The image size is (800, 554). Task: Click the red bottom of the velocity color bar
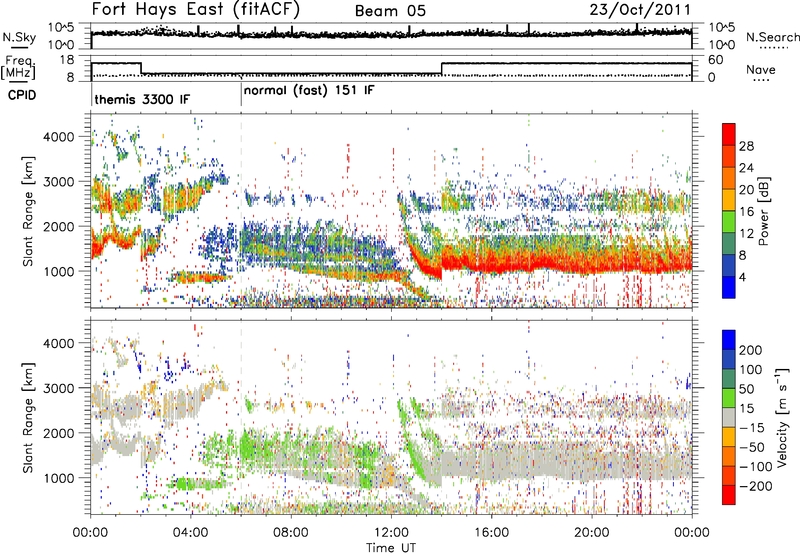(x=729, y=495)
